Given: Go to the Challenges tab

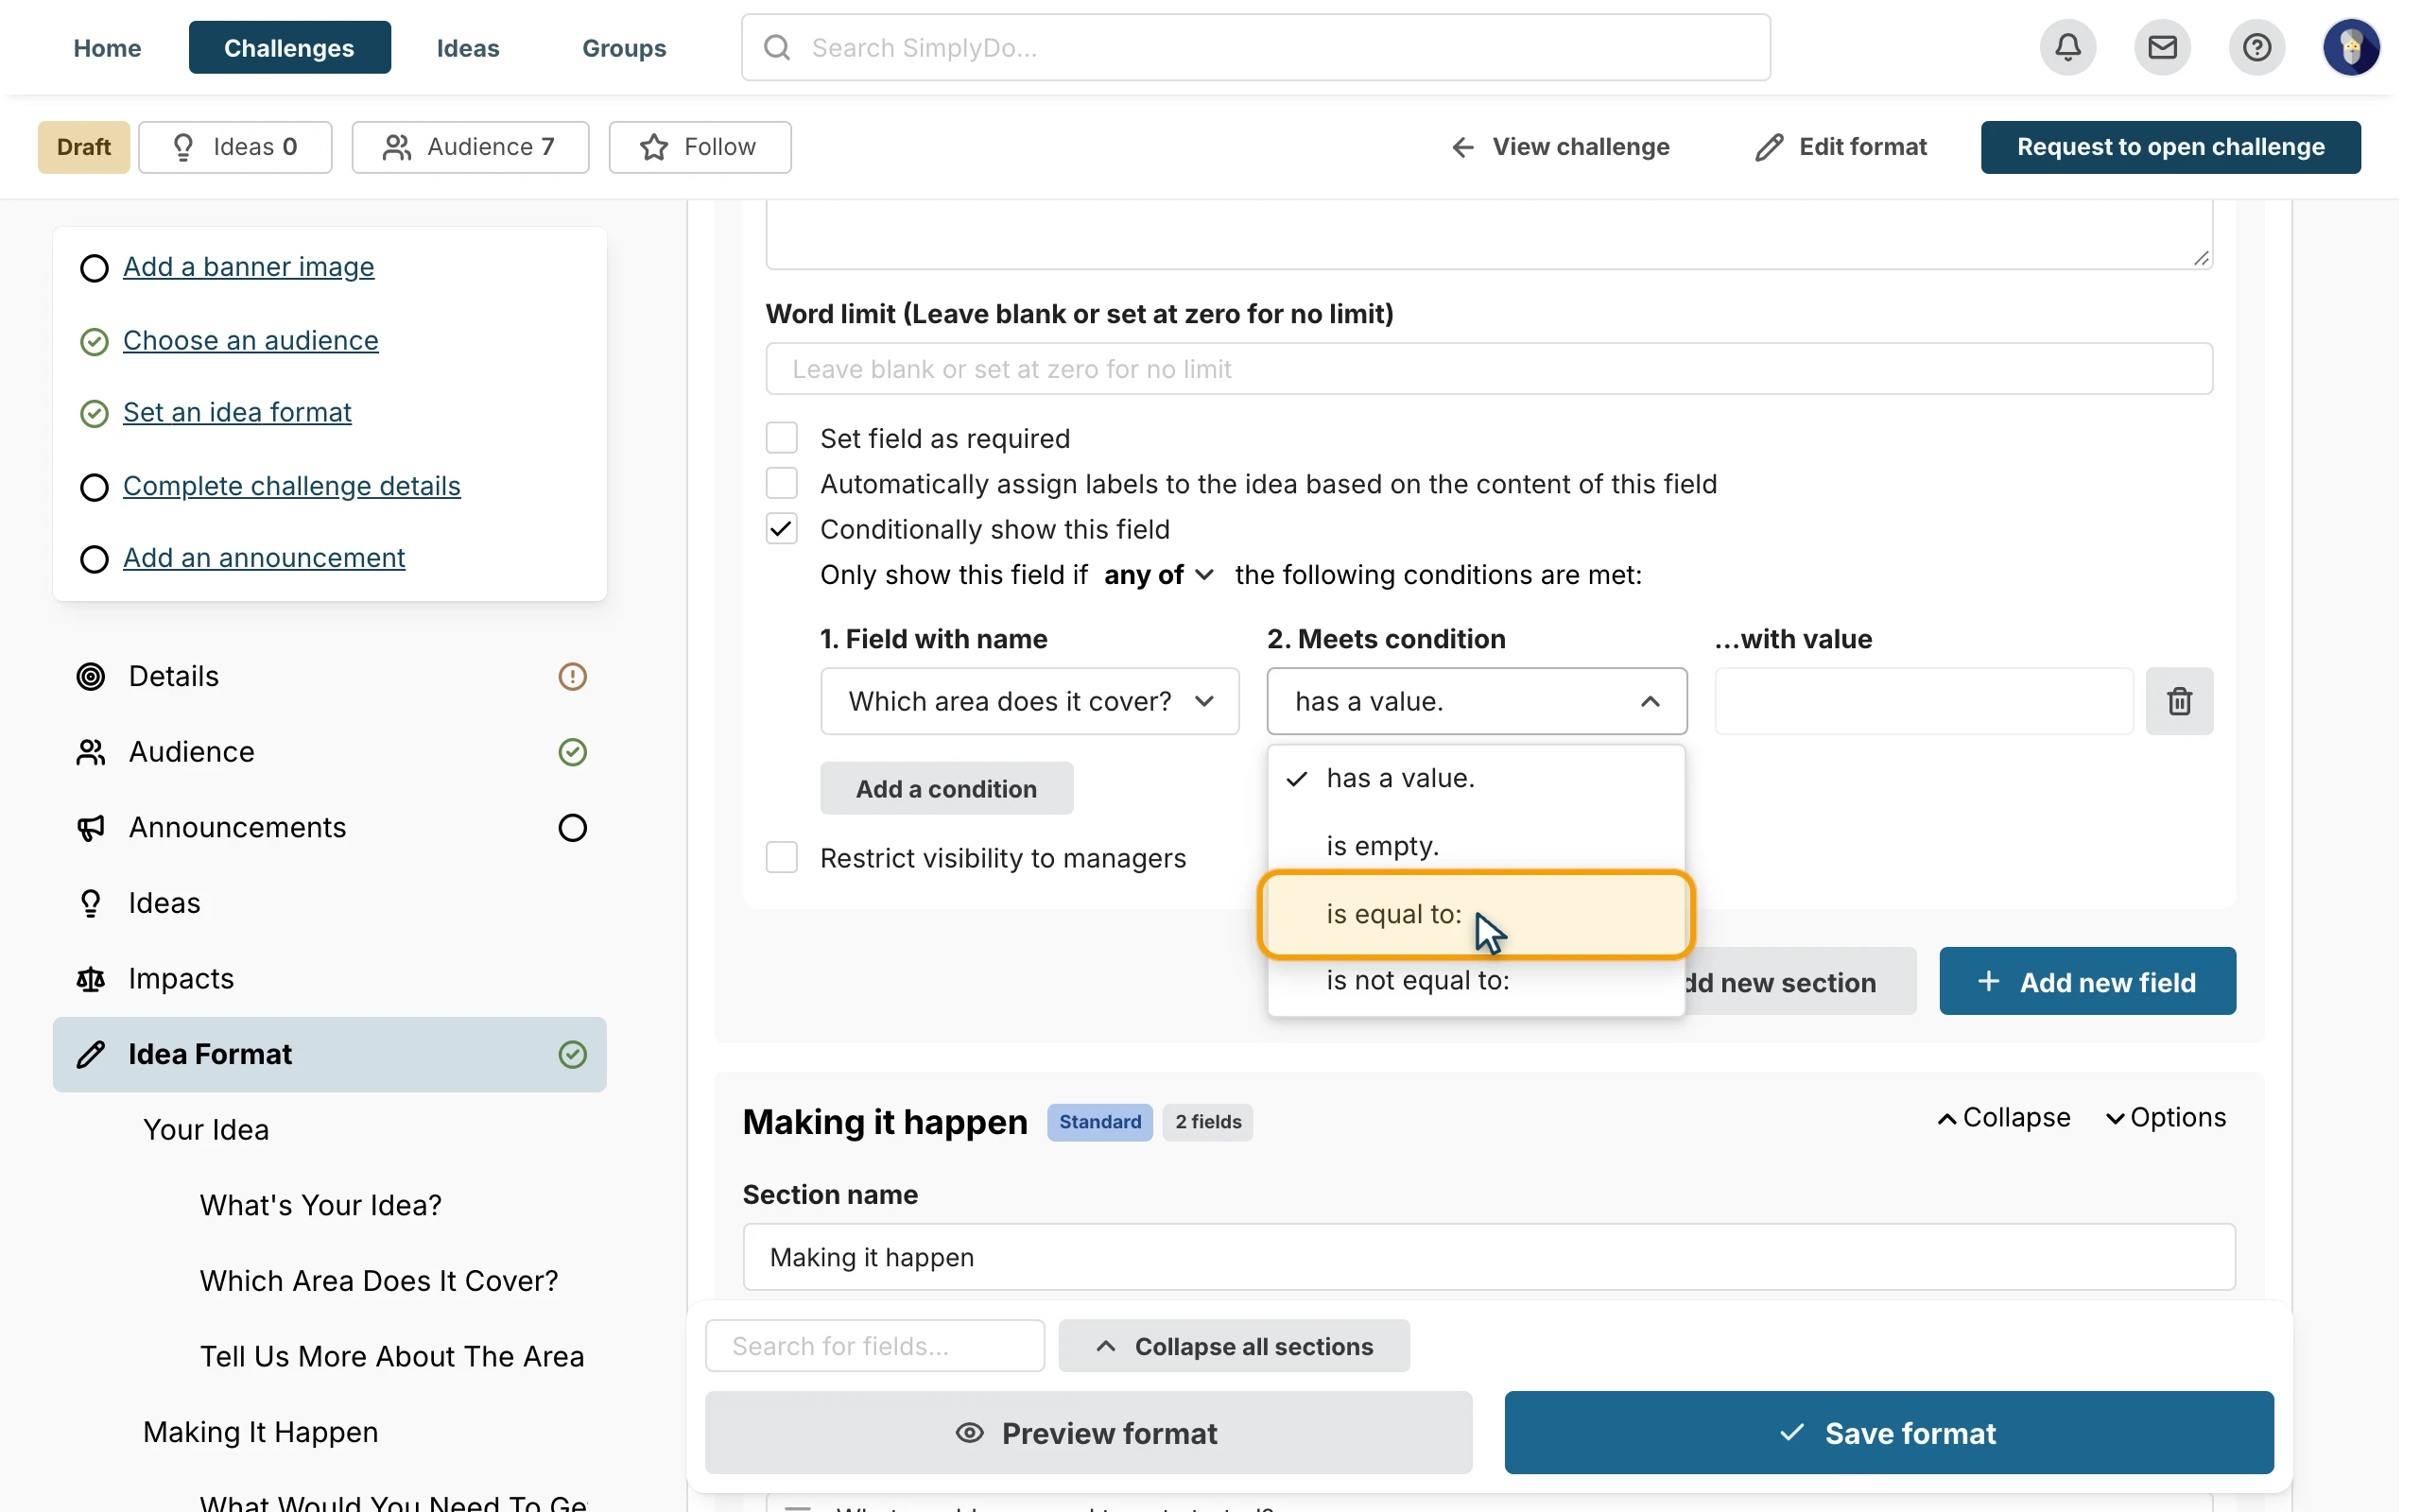Looking at the screenshot, I should coord(289,47).
